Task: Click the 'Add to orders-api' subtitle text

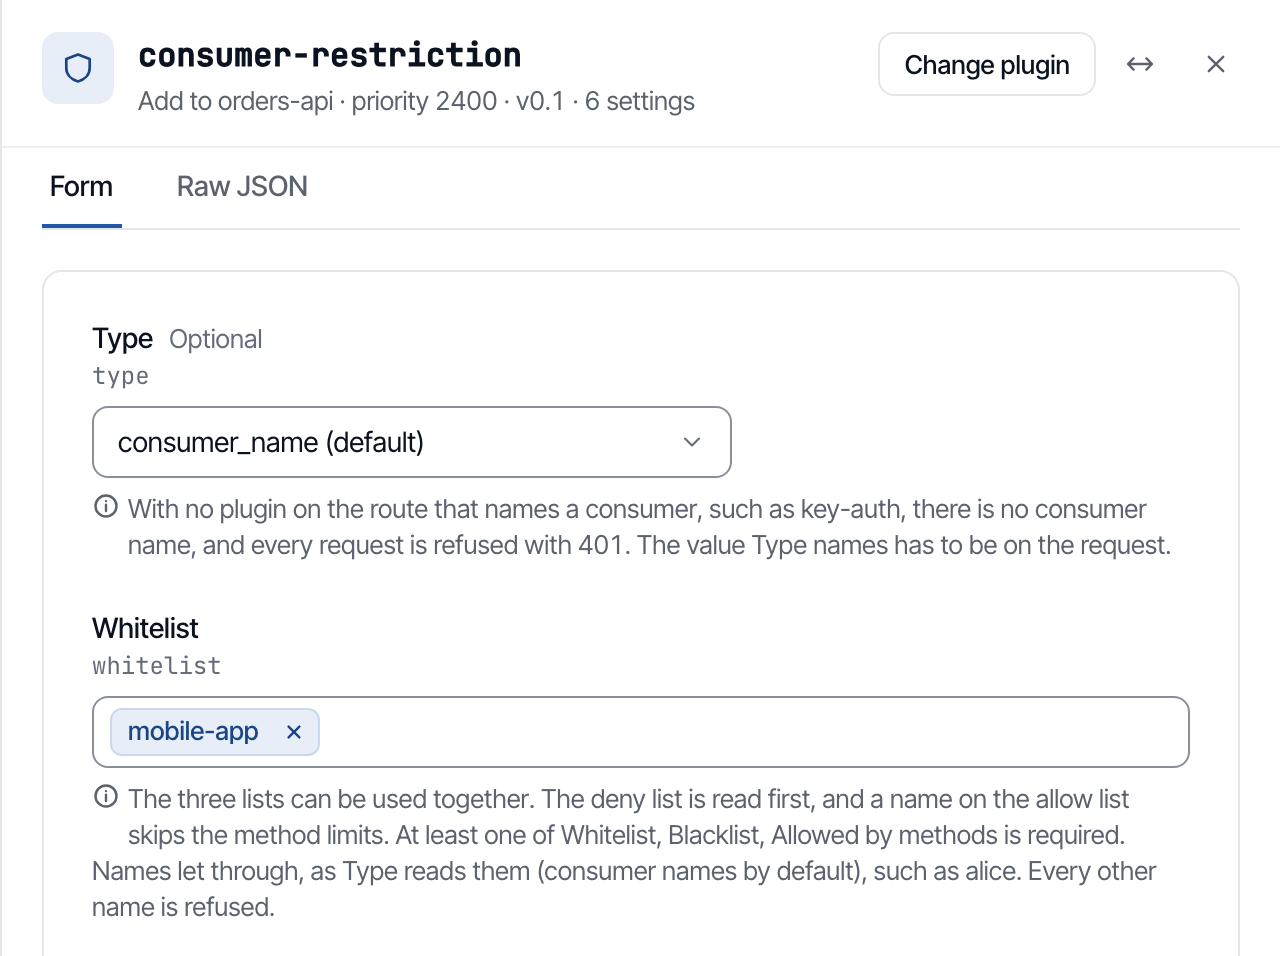Action: [236, 101]
